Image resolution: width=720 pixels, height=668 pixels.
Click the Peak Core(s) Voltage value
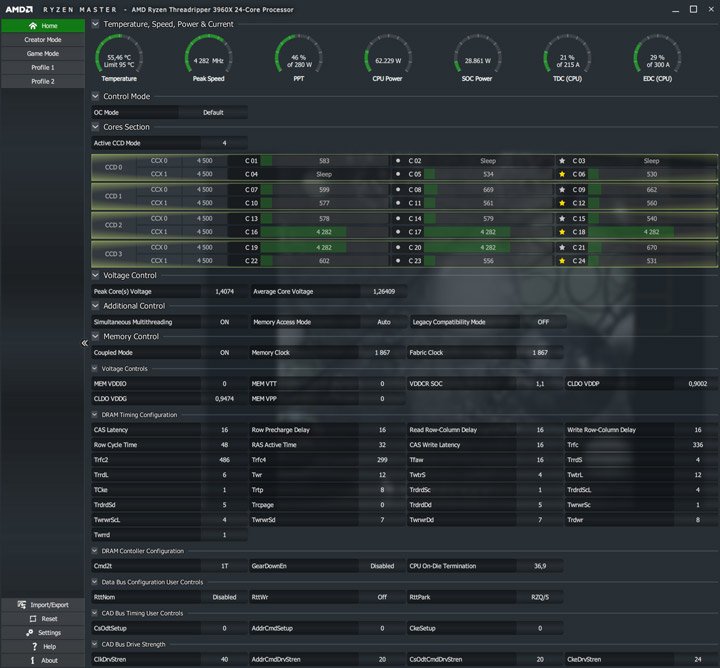point(224,292)
